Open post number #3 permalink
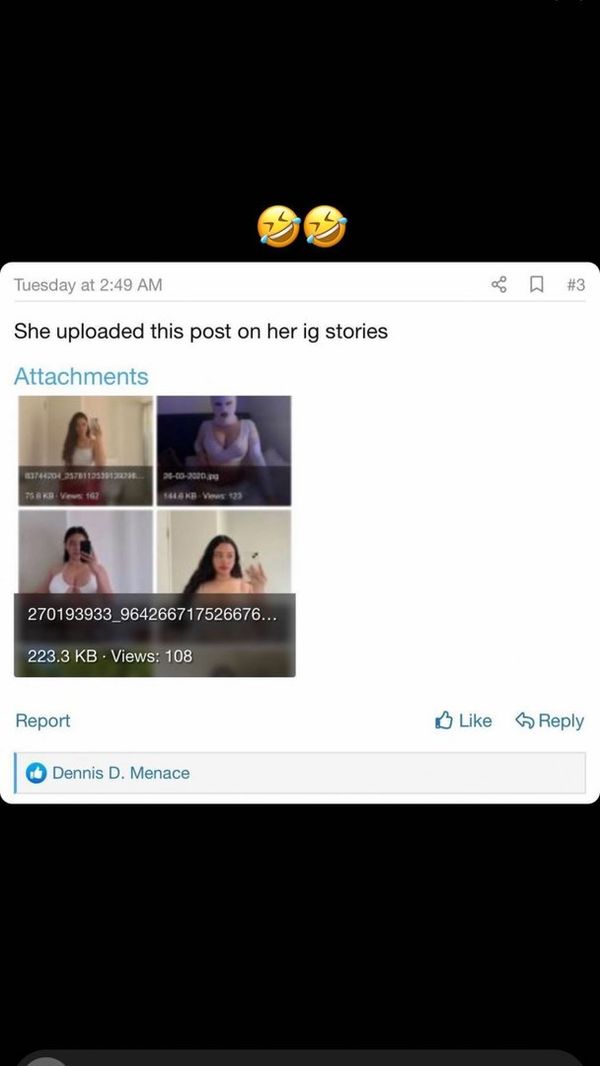Image resolution: width=600 pixels, height=1066 pixels. click(576, 285)
